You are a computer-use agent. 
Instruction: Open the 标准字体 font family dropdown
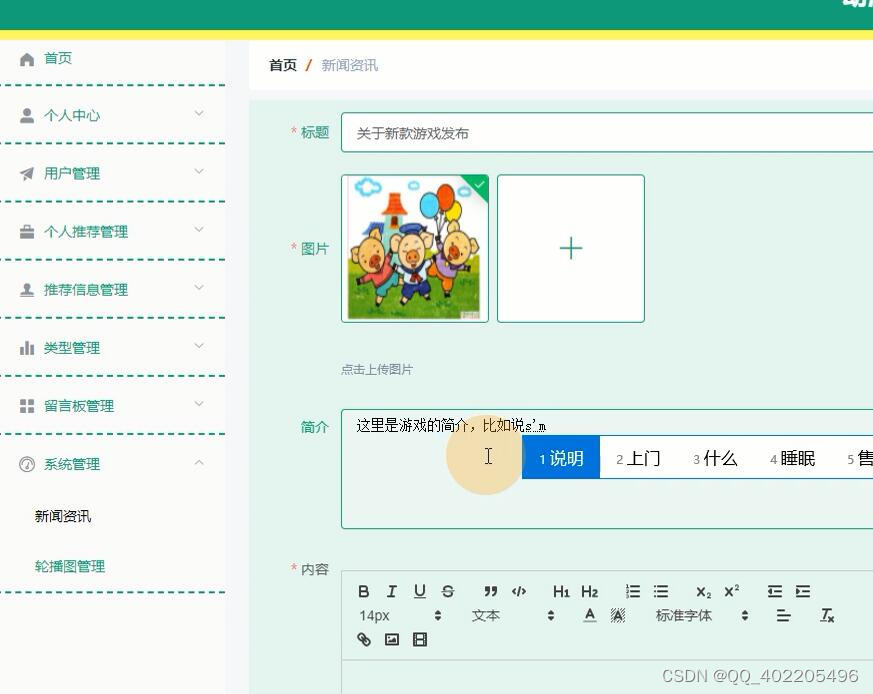click(x=703, y=615)
